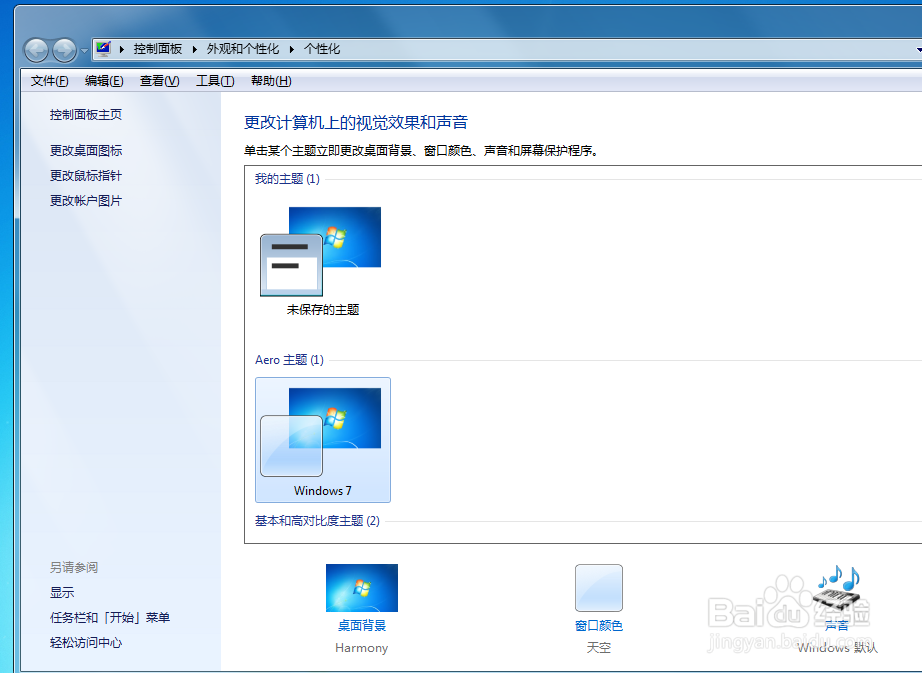Select the Windows 7 Aero theme
Screen dimensions: 922x673
point(323,440)
